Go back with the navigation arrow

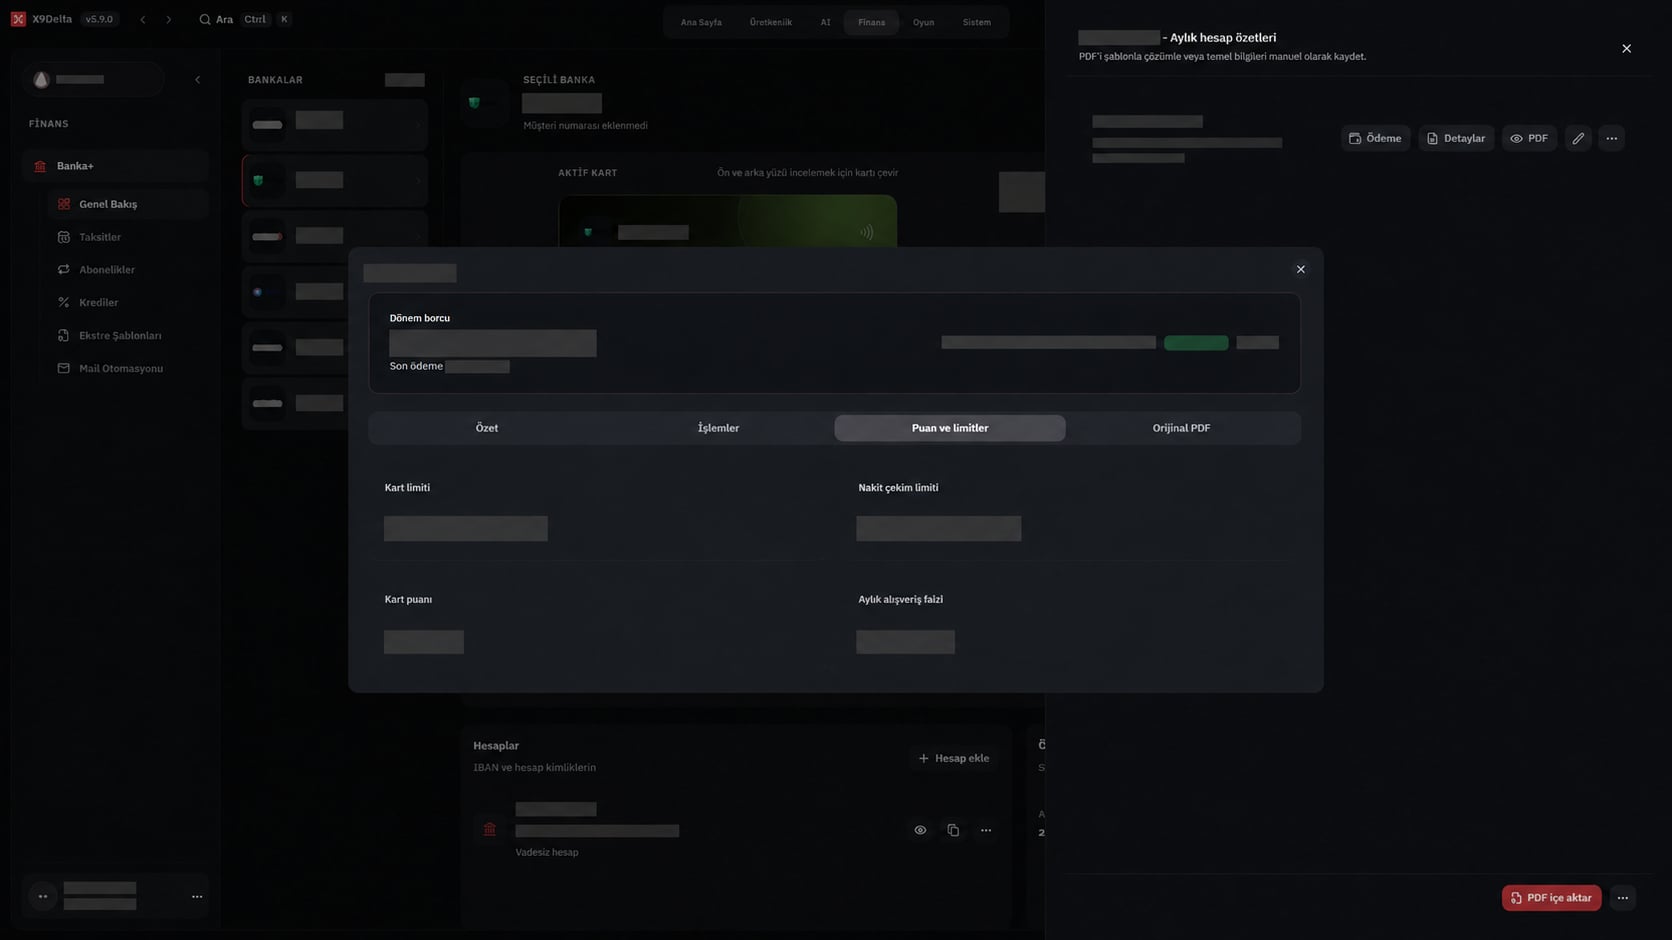click(x=143, y=19)
